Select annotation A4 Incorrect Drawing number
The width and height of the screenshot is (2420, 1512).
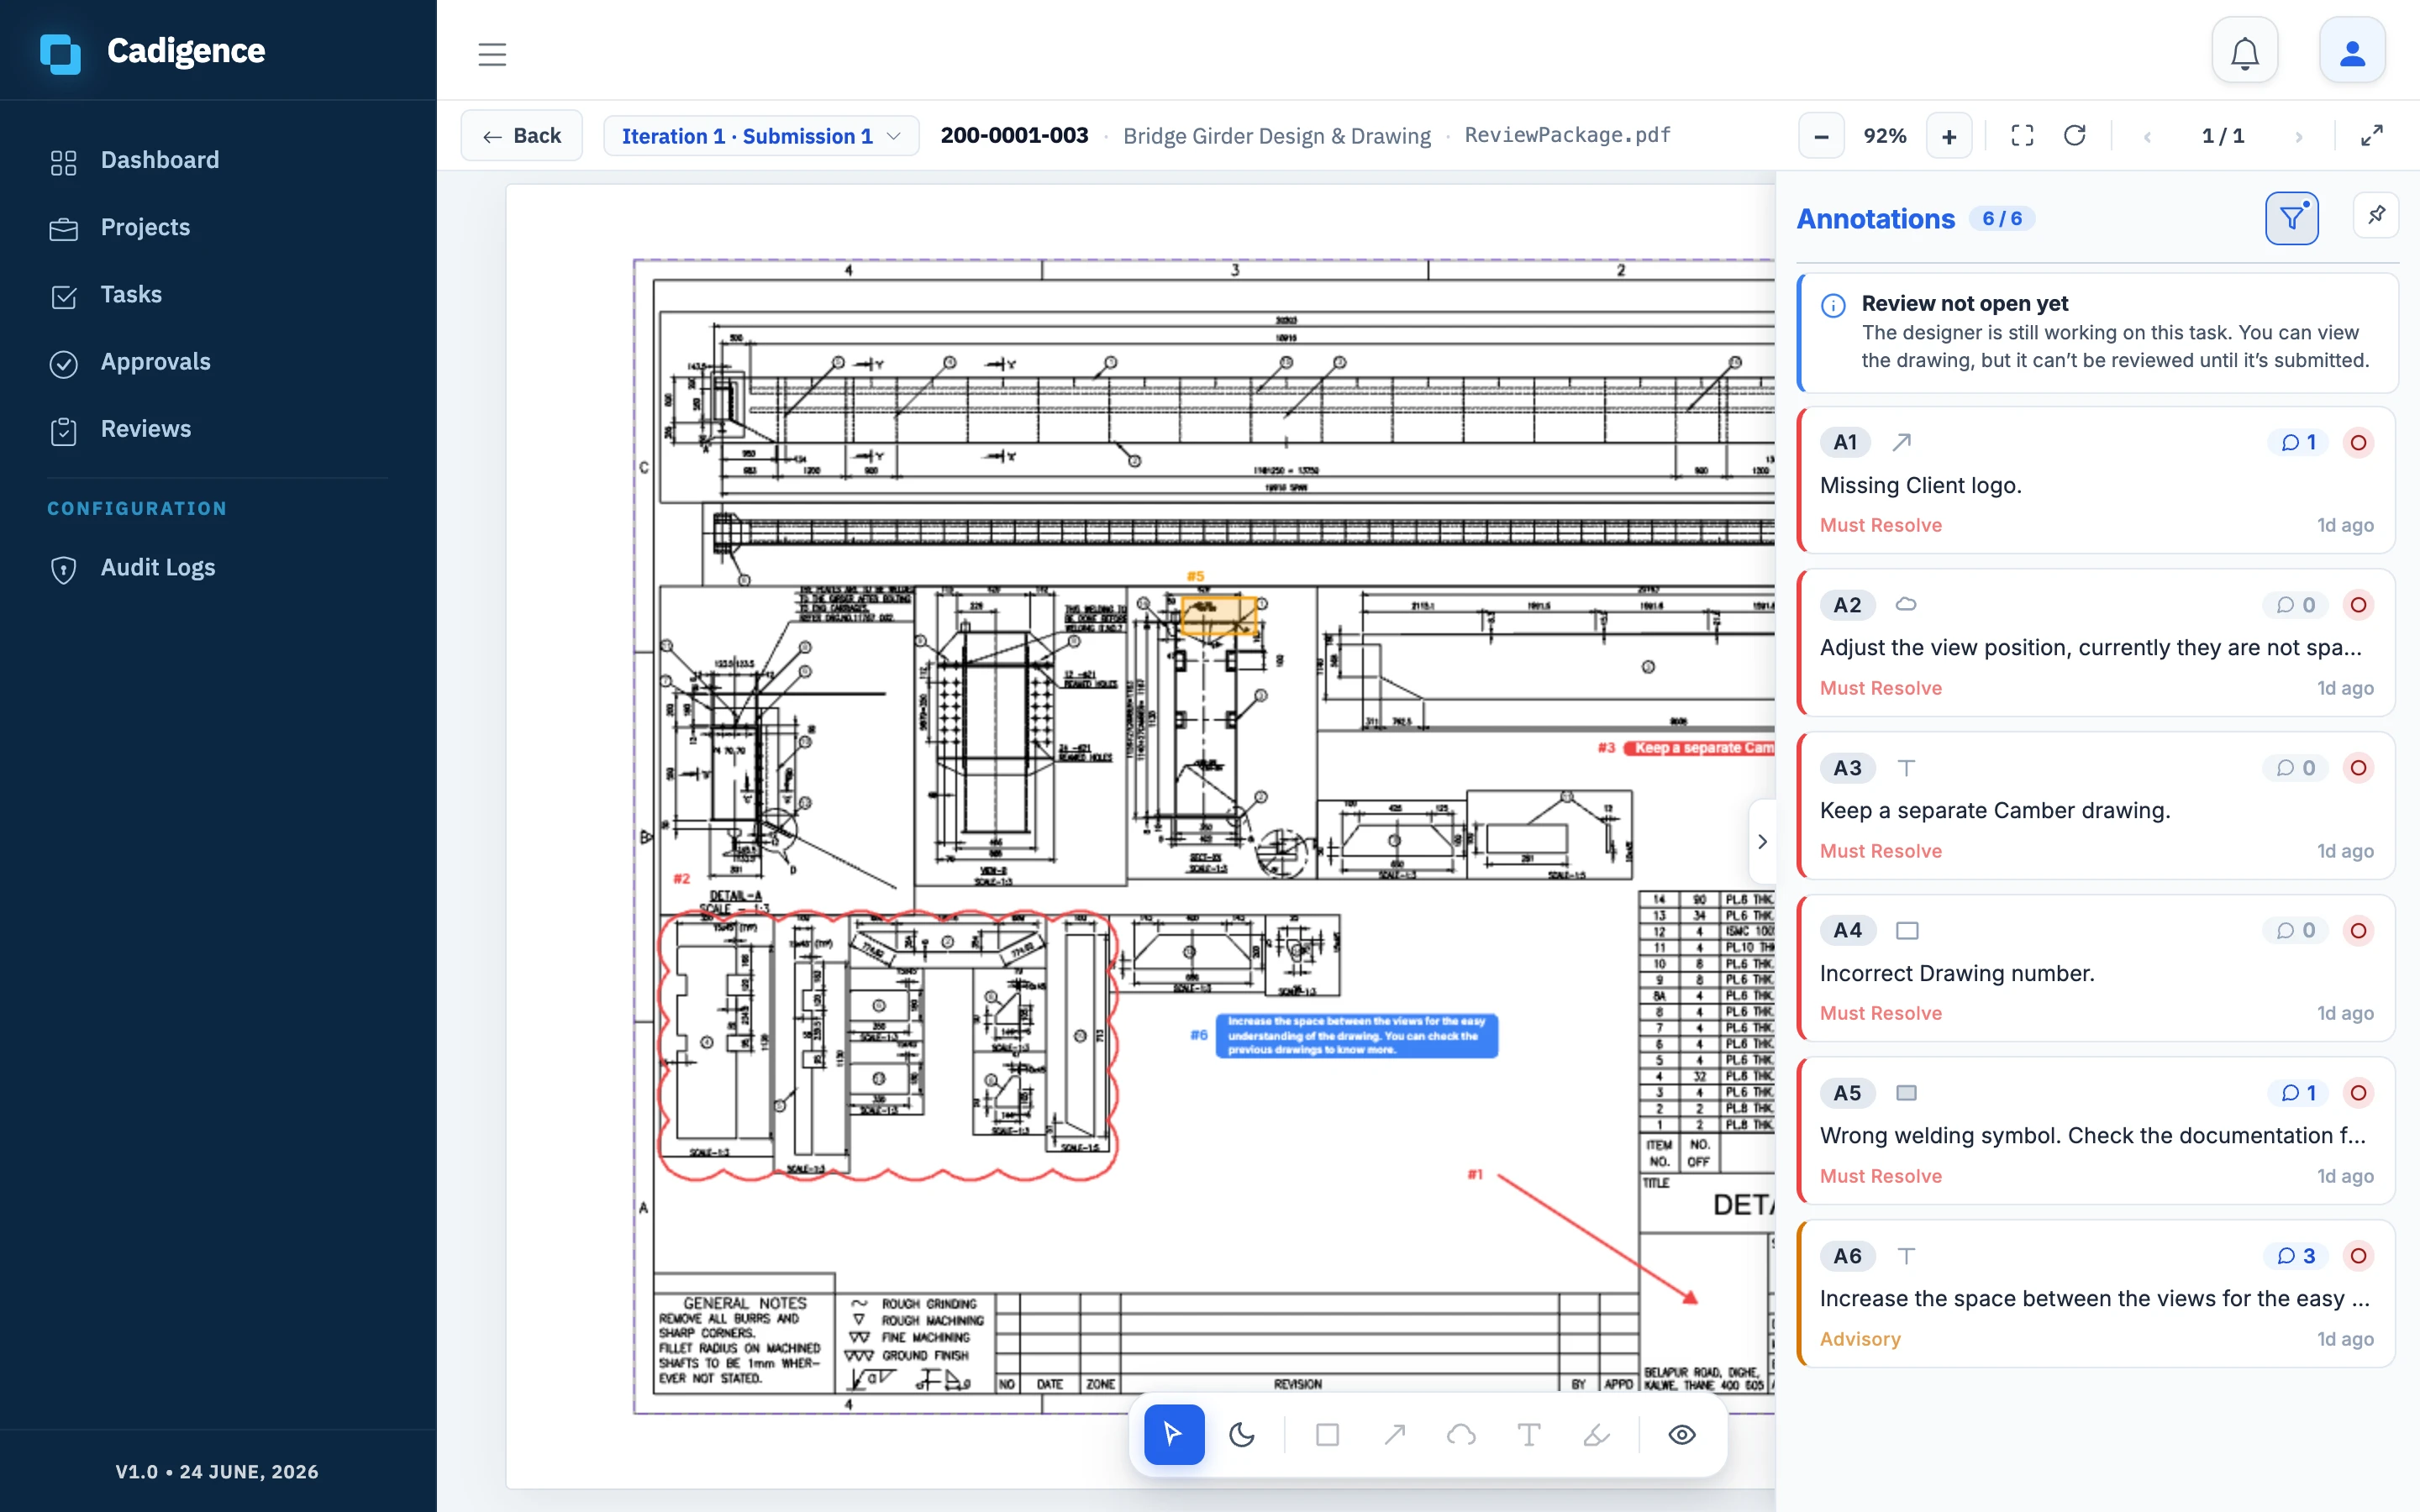[2096, 968]
